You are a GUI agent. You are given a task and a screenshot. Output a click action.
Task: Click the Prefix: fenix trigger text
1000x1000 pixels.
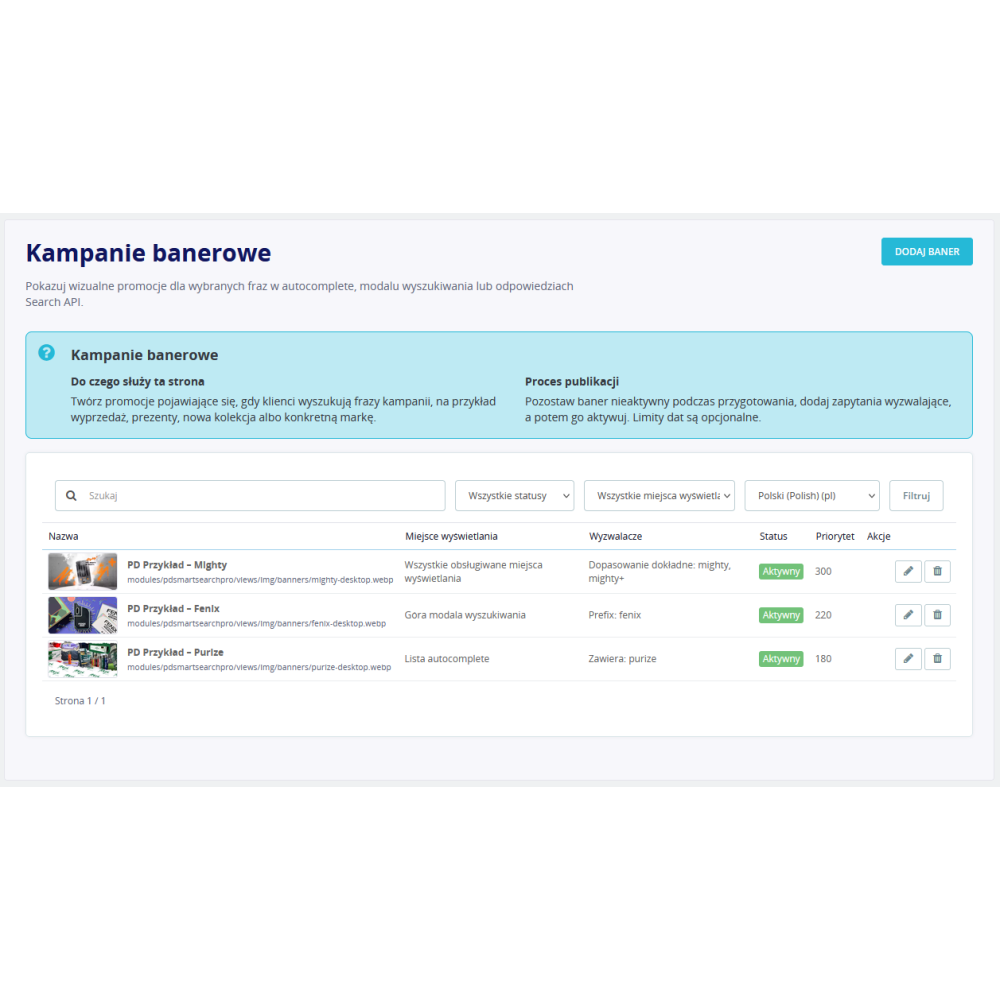click(x=614, y=615)
